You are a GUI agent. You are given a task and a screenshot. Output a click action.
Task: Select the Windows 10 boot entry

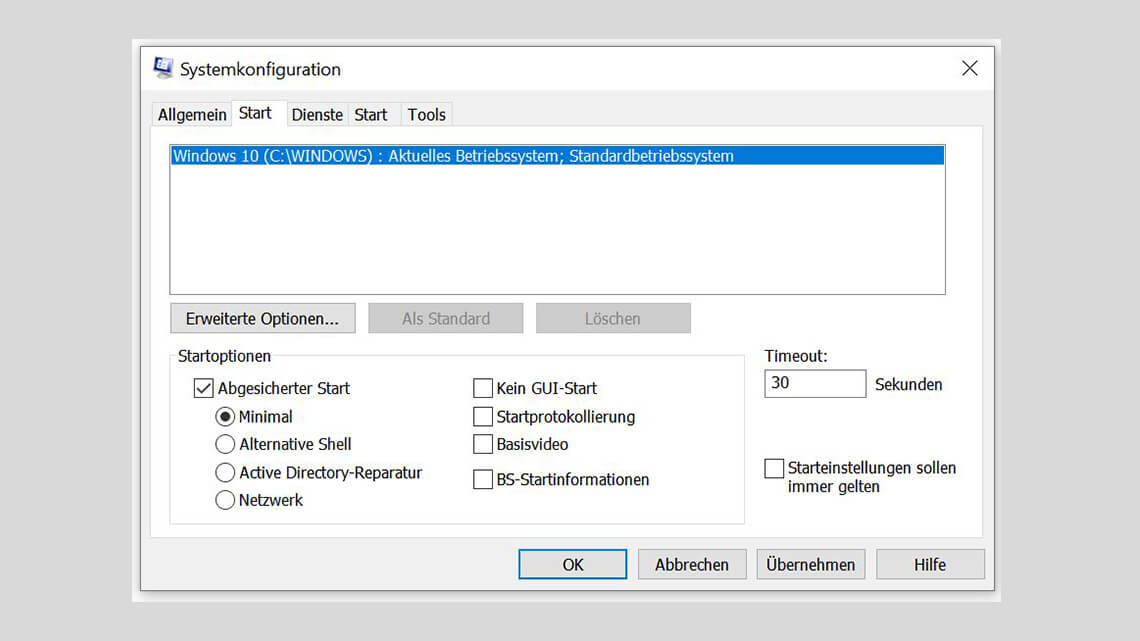click(x=558, y=156)
